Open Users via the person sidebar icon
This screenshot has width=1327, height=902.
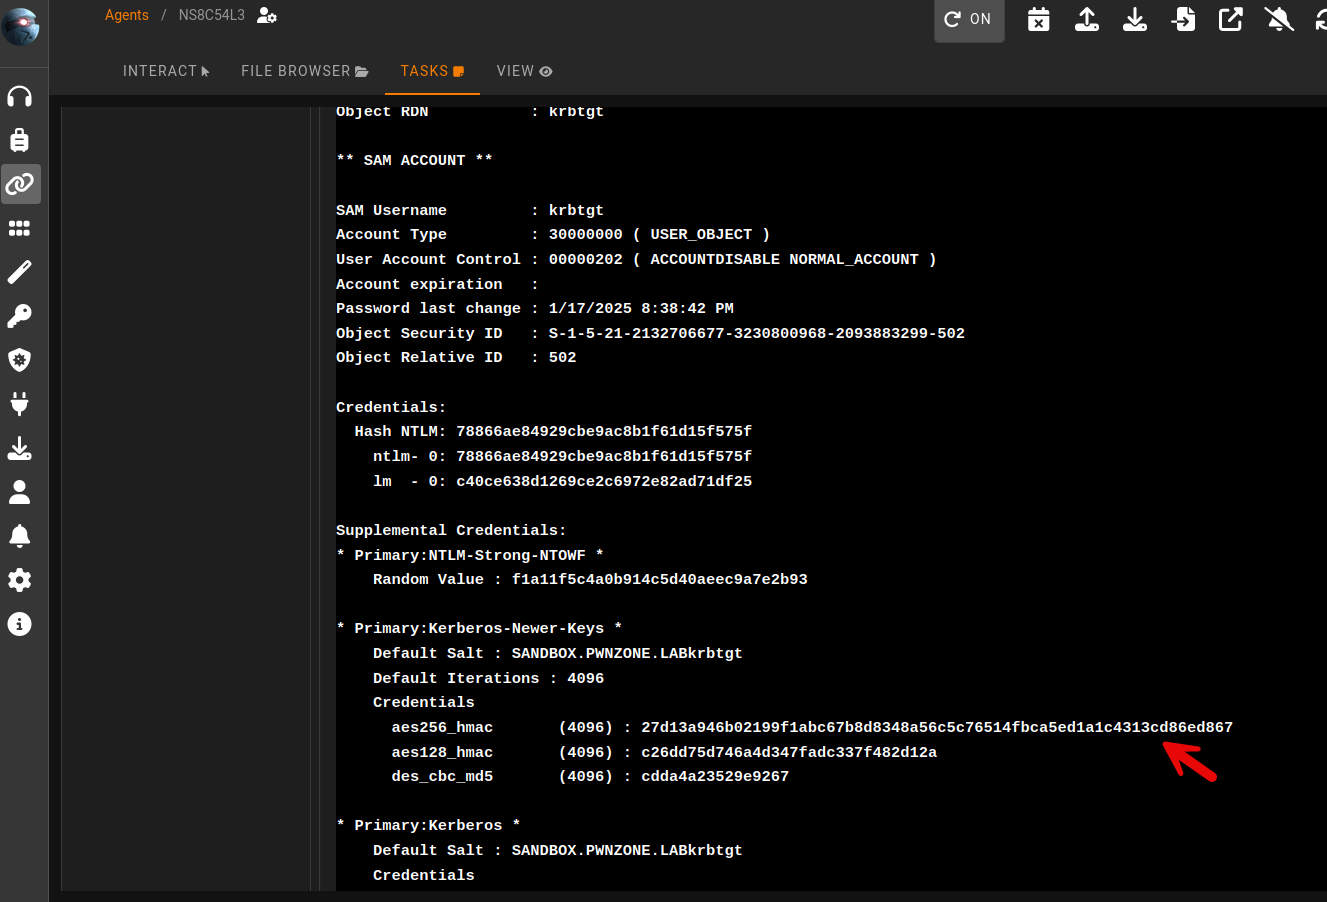point(20,492)
